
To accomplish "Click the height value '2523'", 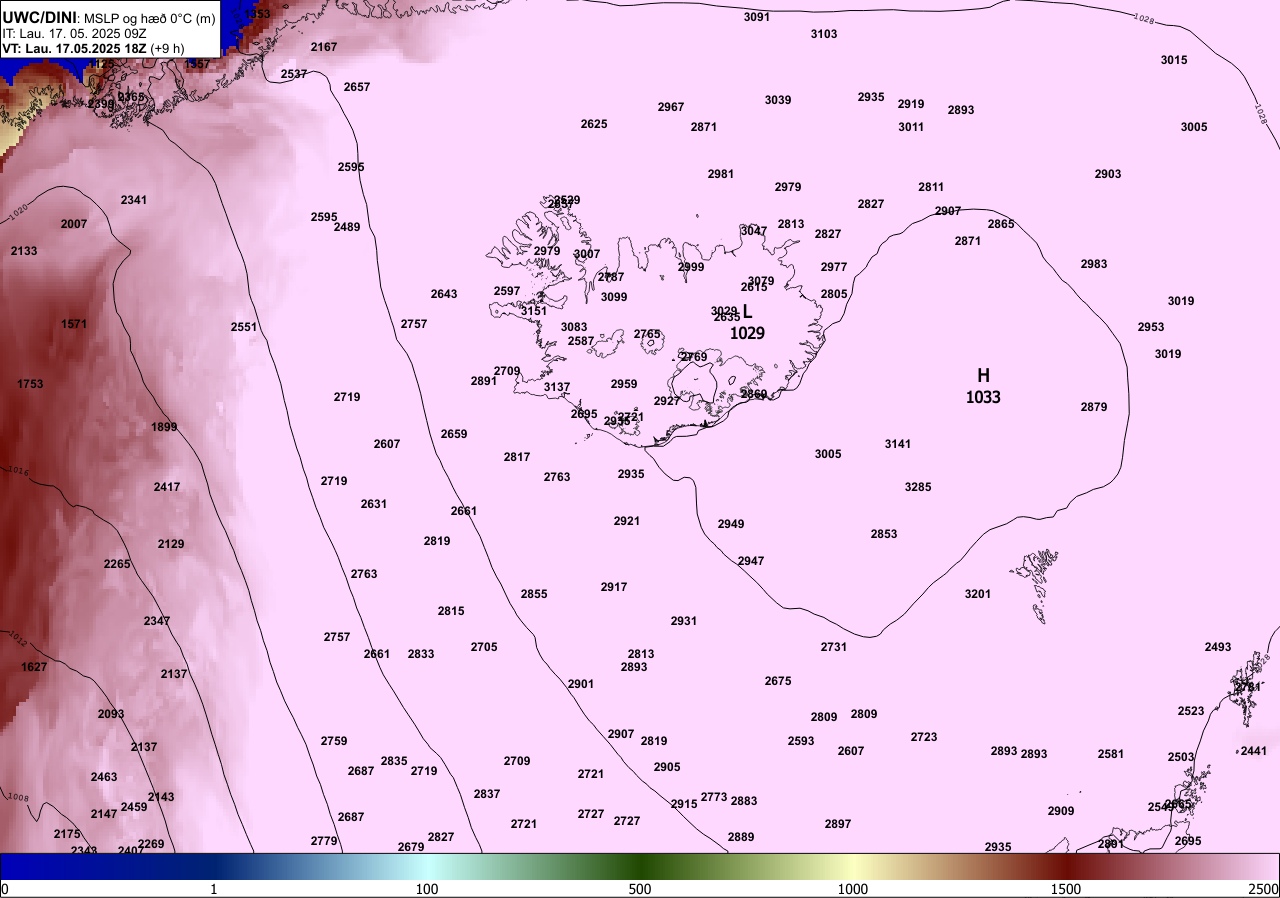I will click(x=1191, y=711).
